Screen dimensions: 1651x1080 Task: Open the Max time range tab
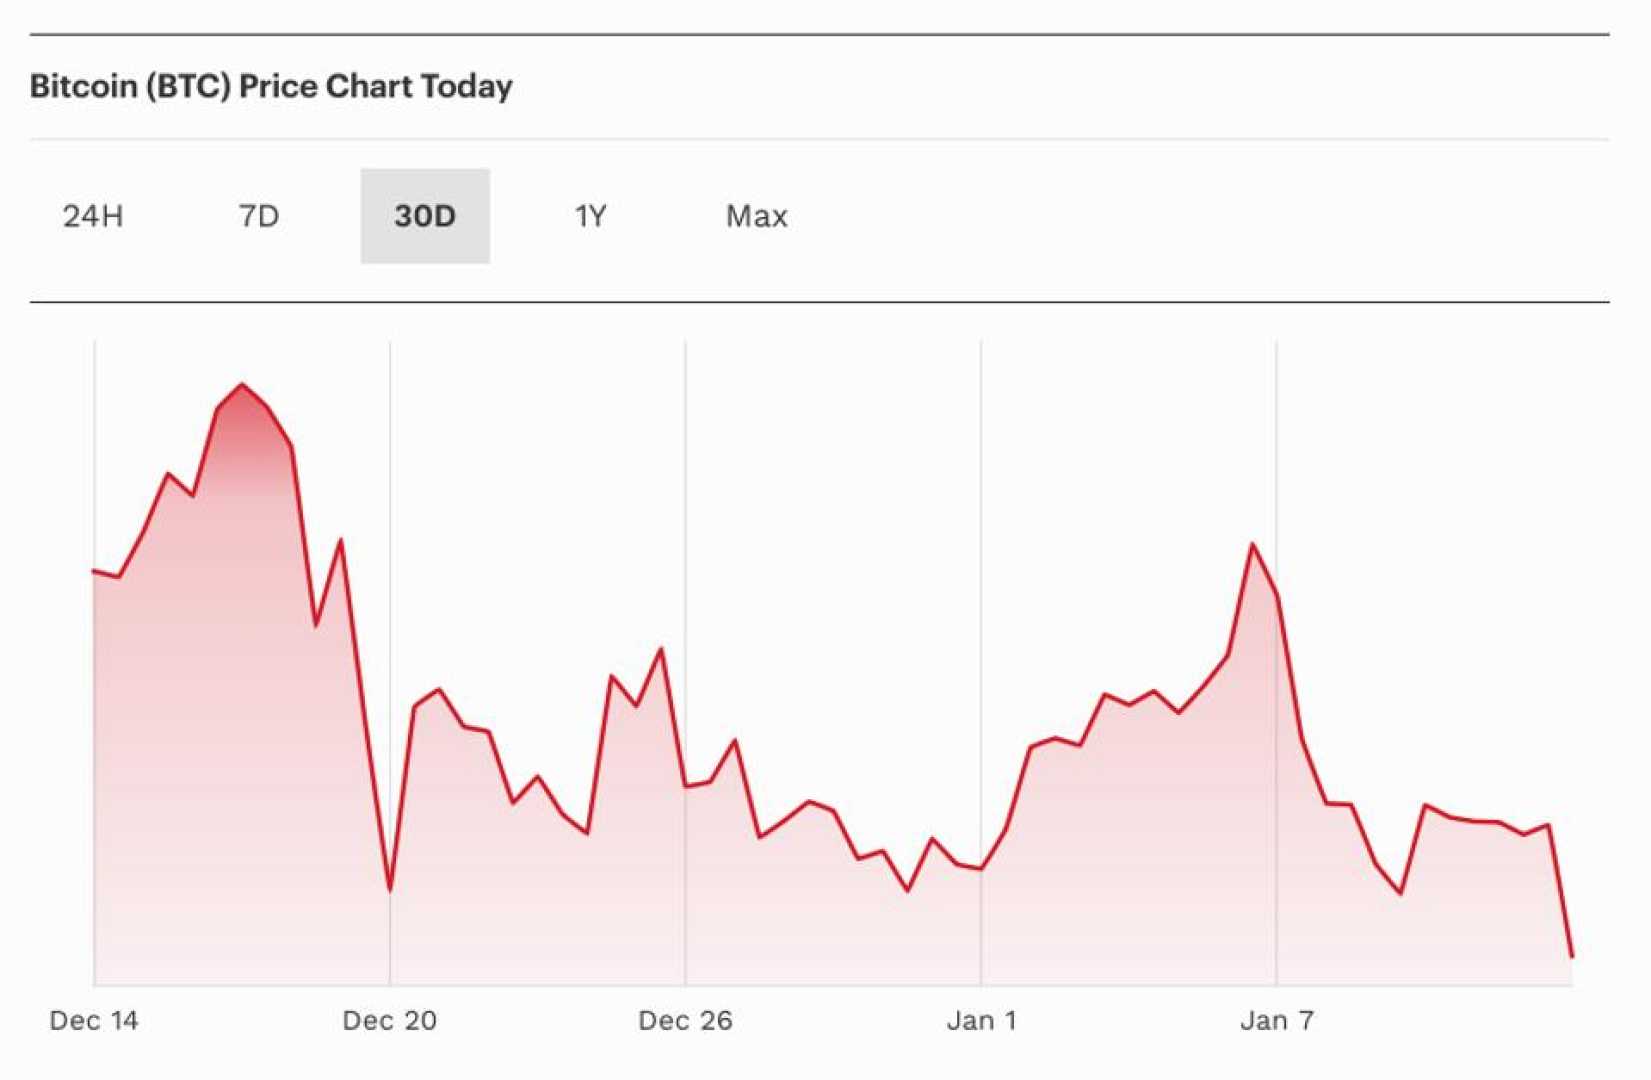click(756, 216)
